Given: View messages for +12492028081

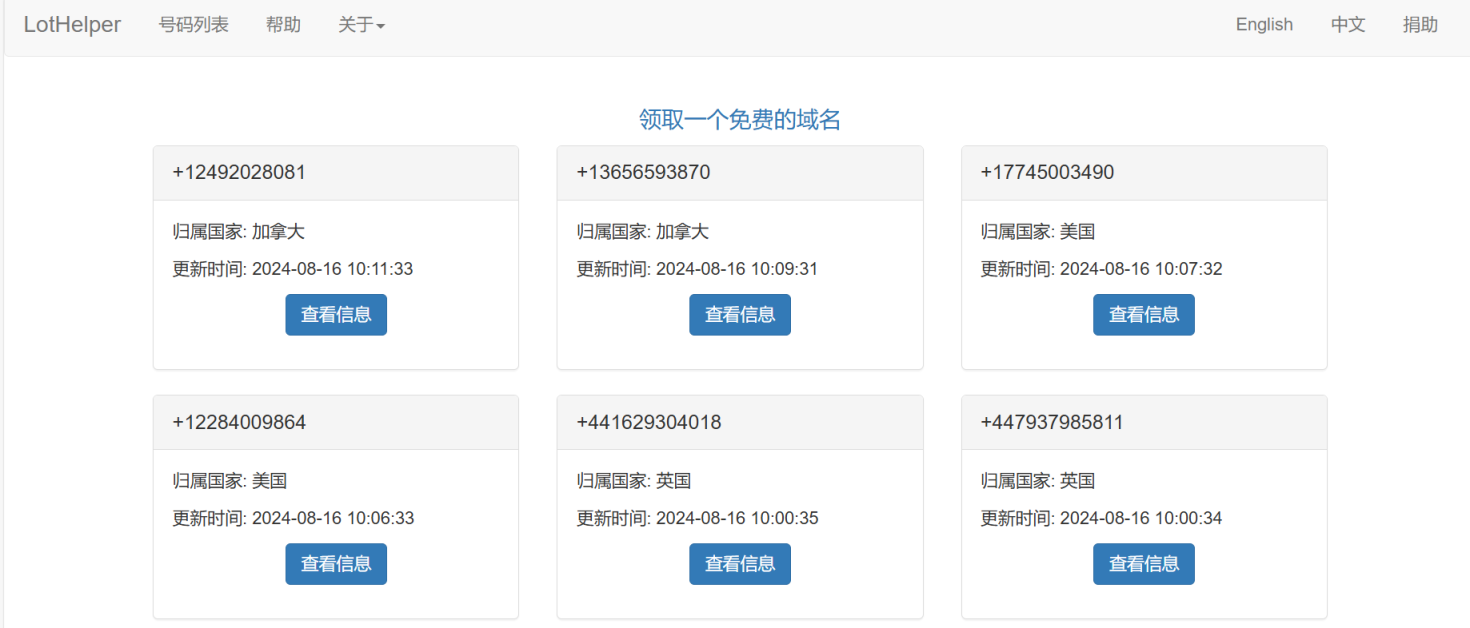Looking at the screenshot, I should pos(336,315).
